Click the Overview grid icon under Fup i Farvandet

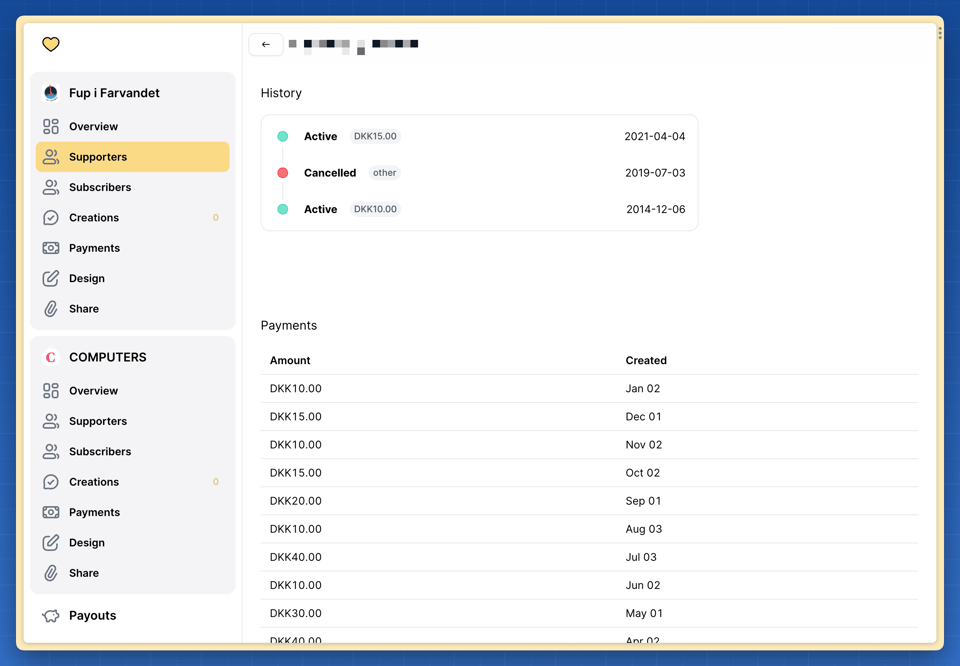(x=51, y=127)
